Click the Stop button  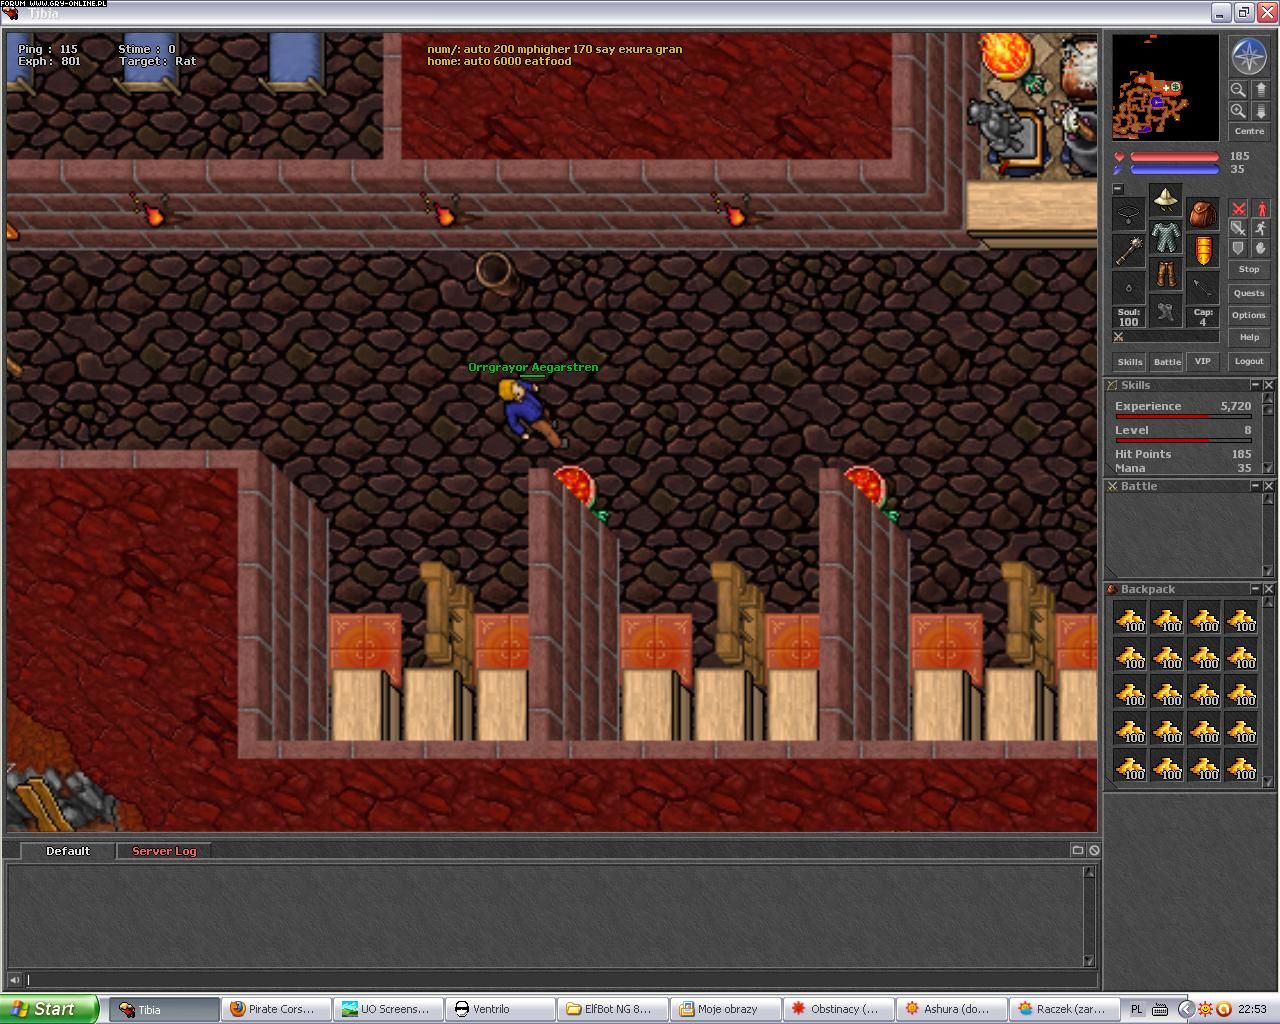coord(1249,270)
